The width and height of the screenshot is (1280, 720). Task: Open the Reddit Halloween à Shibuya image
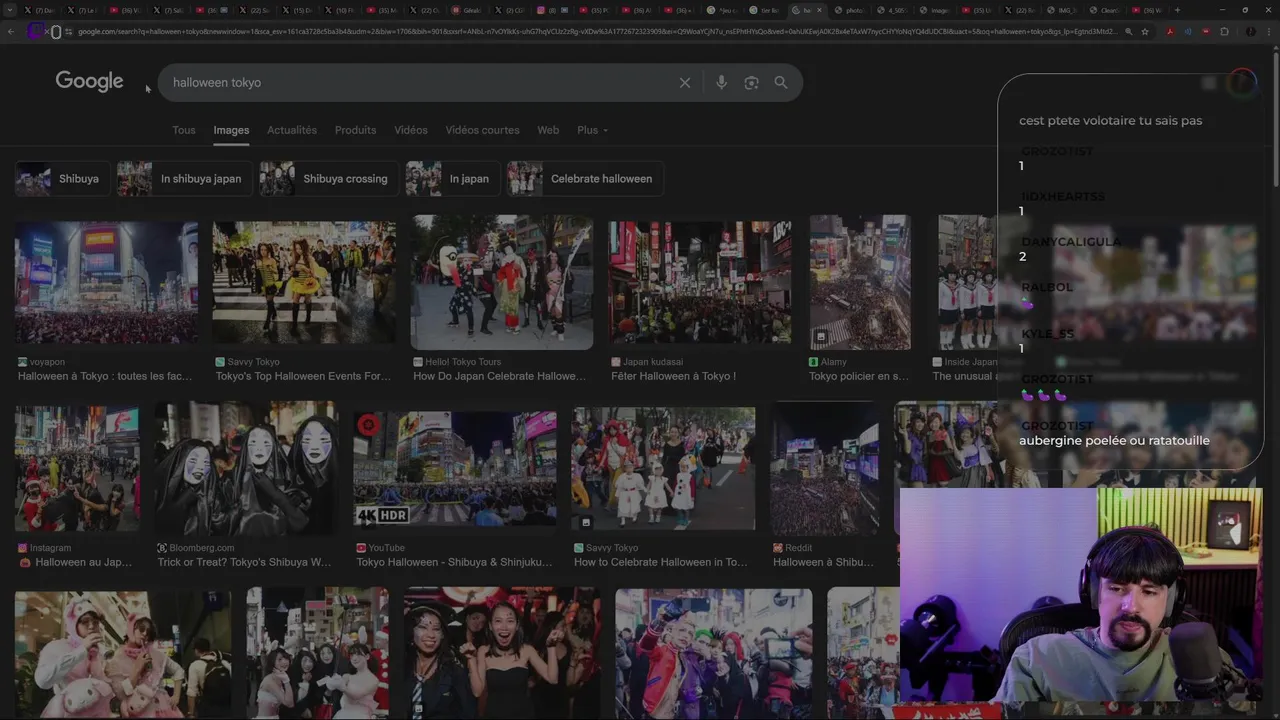coord(824,467)
